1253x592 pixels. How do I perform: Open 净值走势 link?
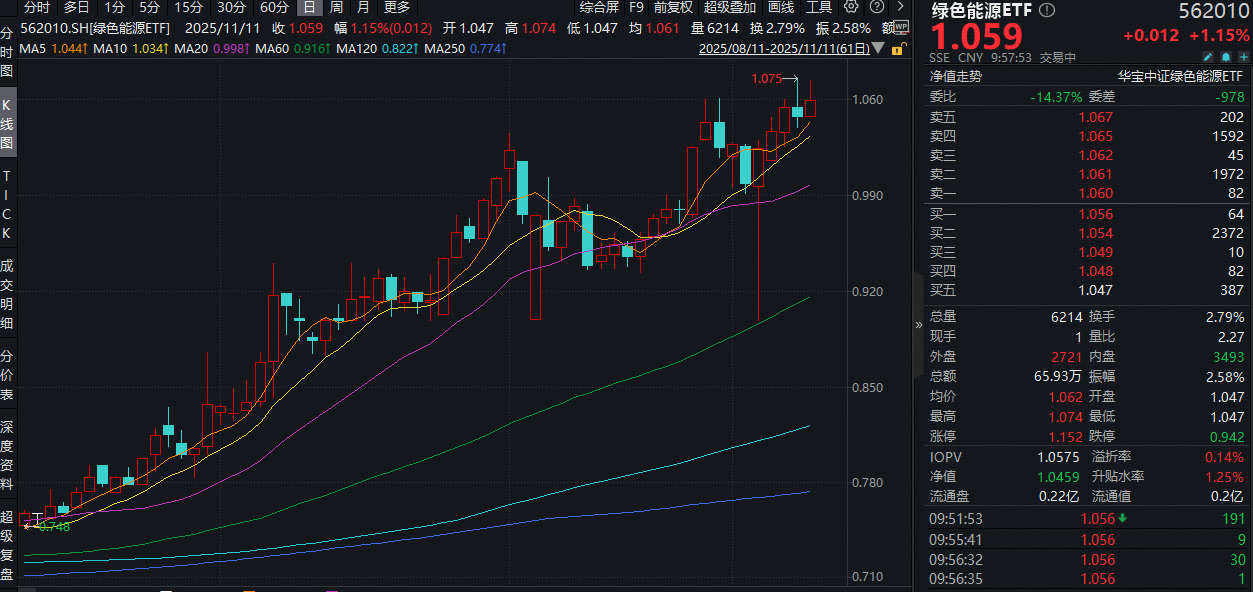click(957, 76)
